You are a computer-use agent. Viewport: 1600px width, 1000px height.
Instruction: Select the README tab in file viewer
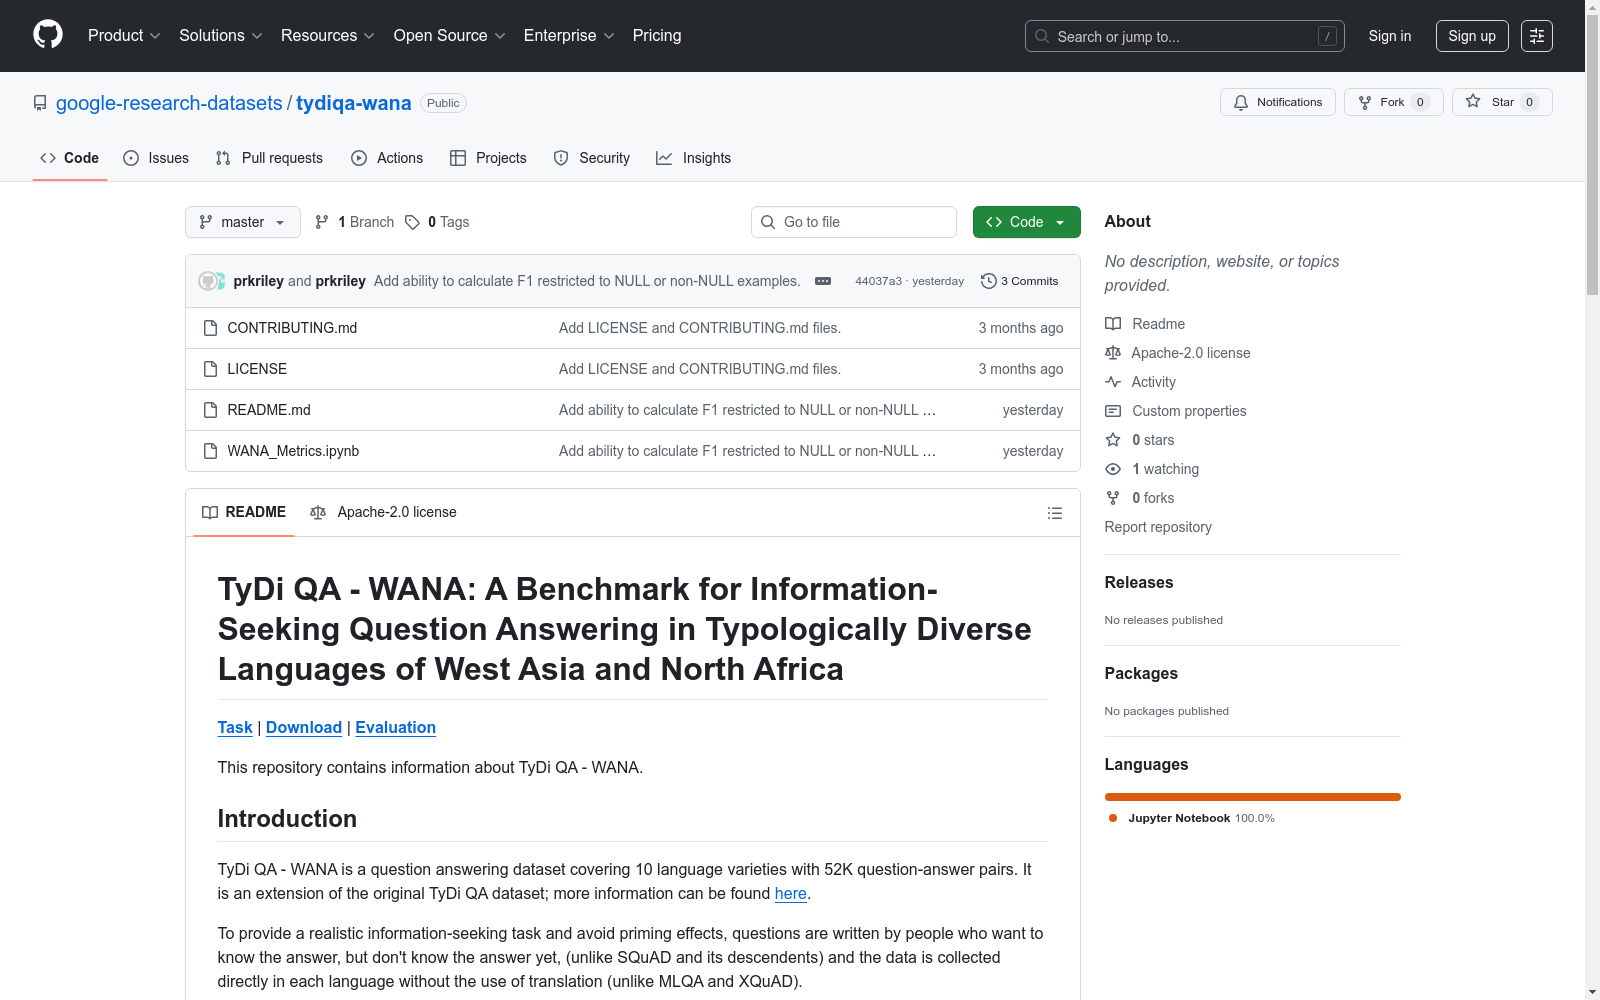[x=244, y=512]
